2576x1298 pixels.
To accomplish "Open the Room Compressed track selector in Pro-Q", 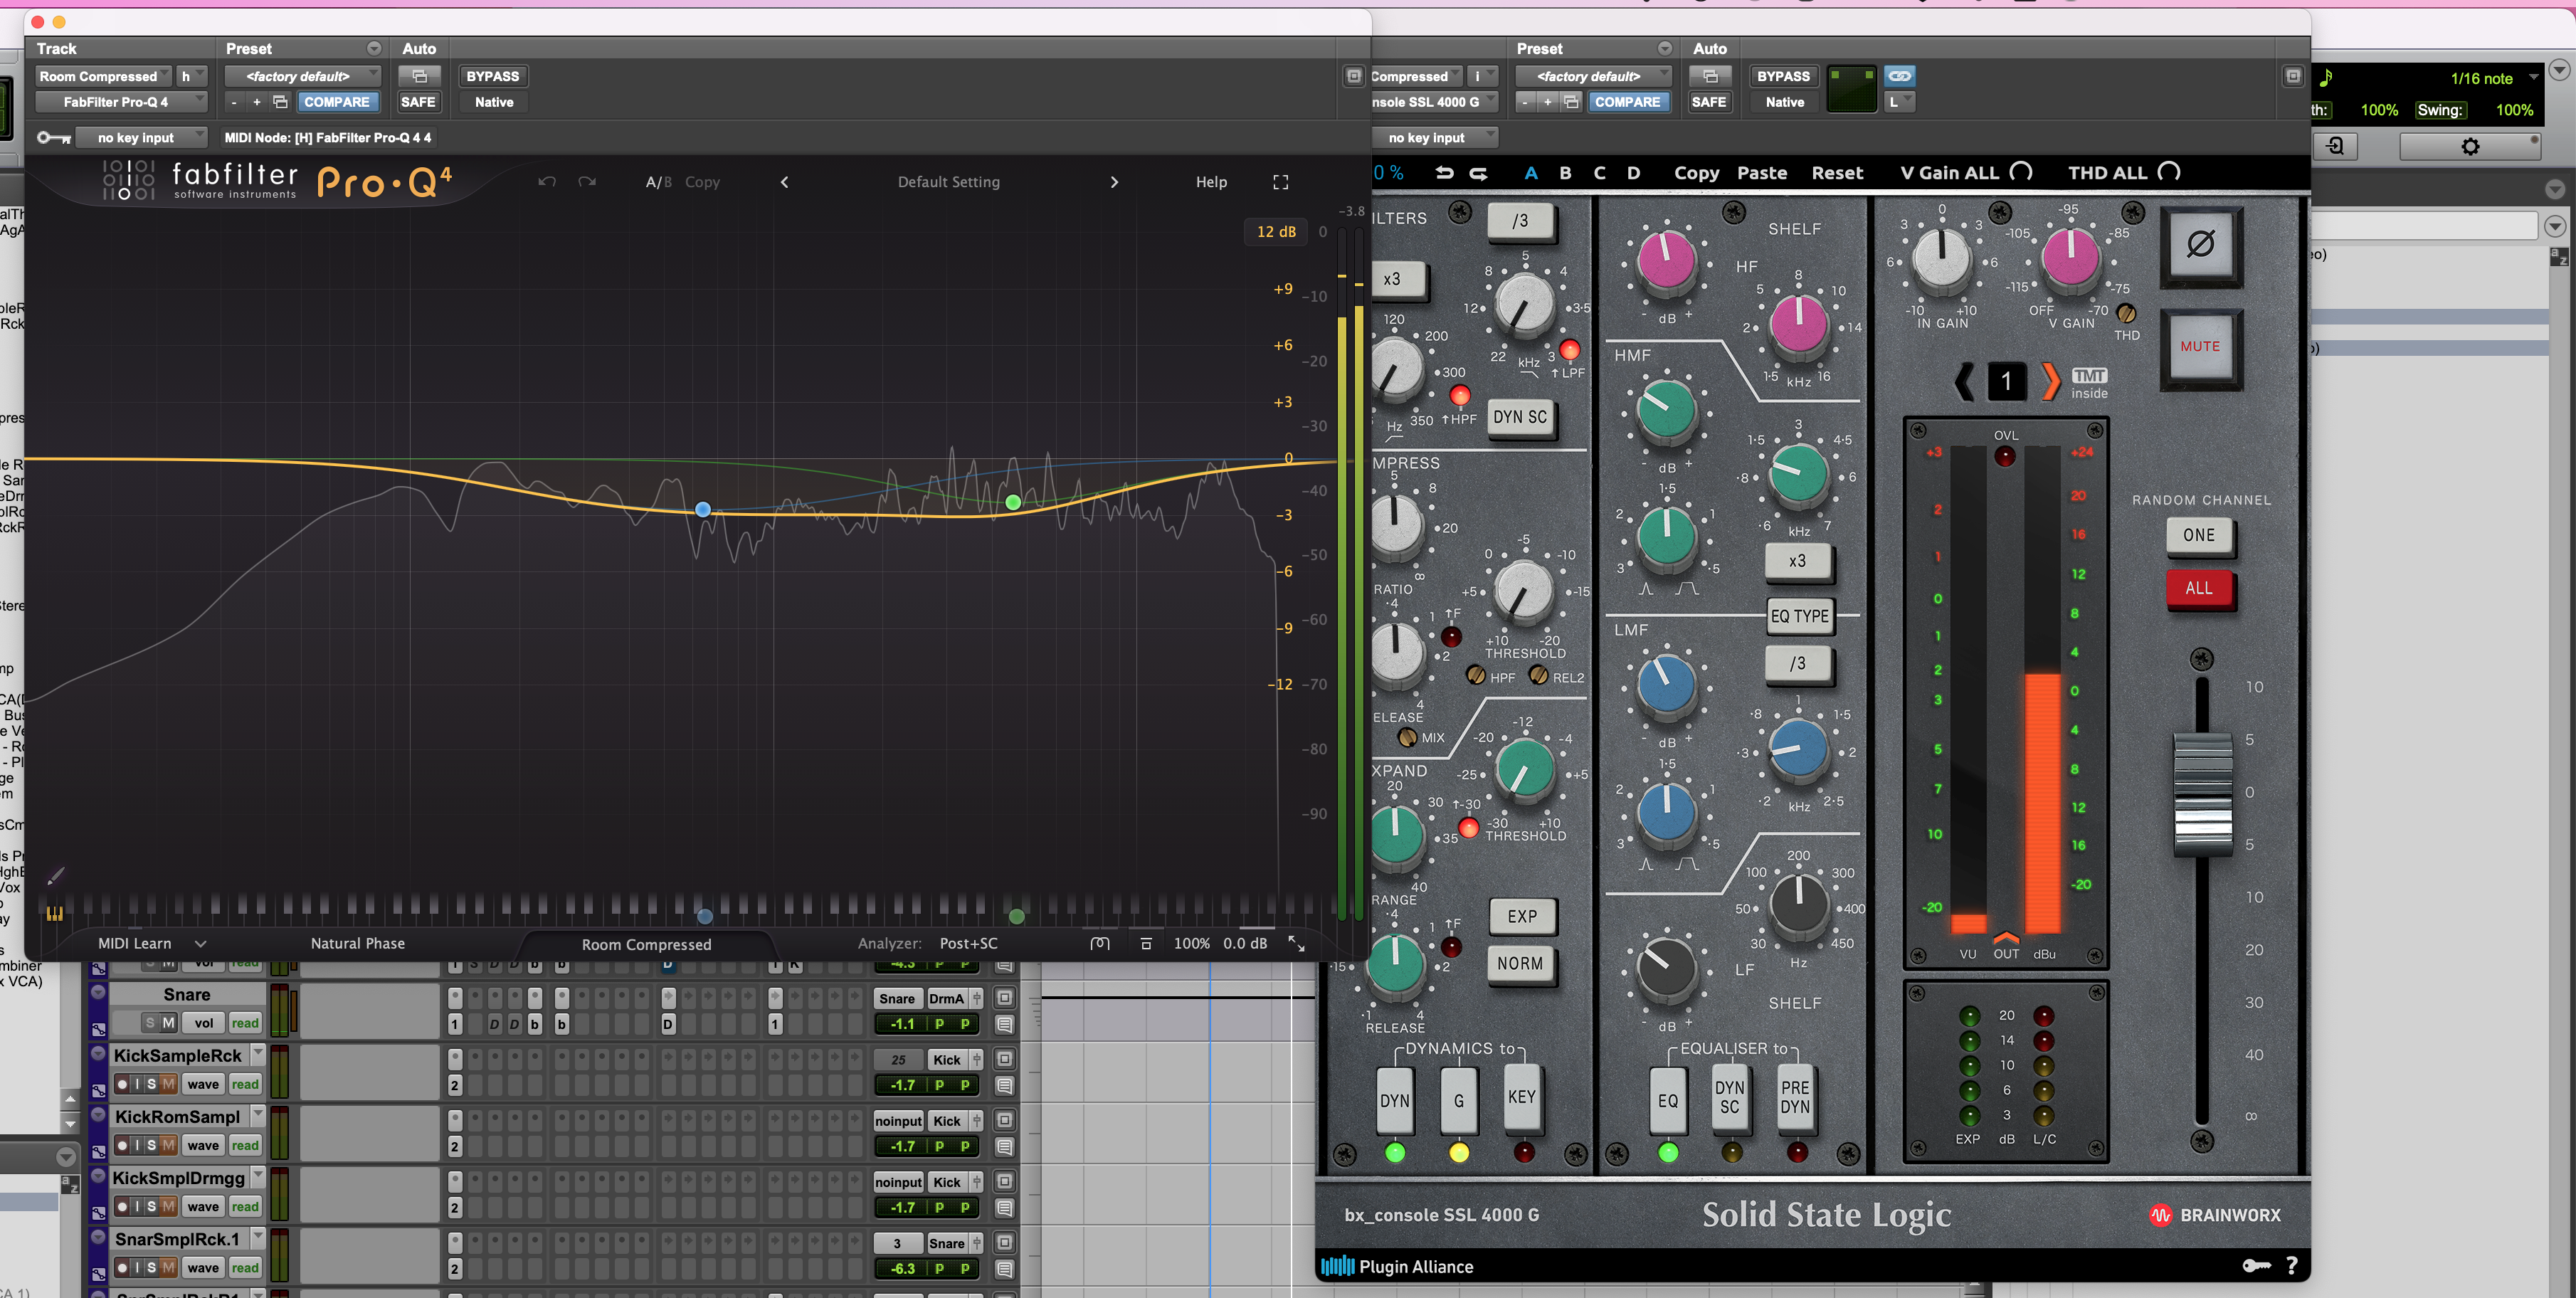I will tap(103, 76).
